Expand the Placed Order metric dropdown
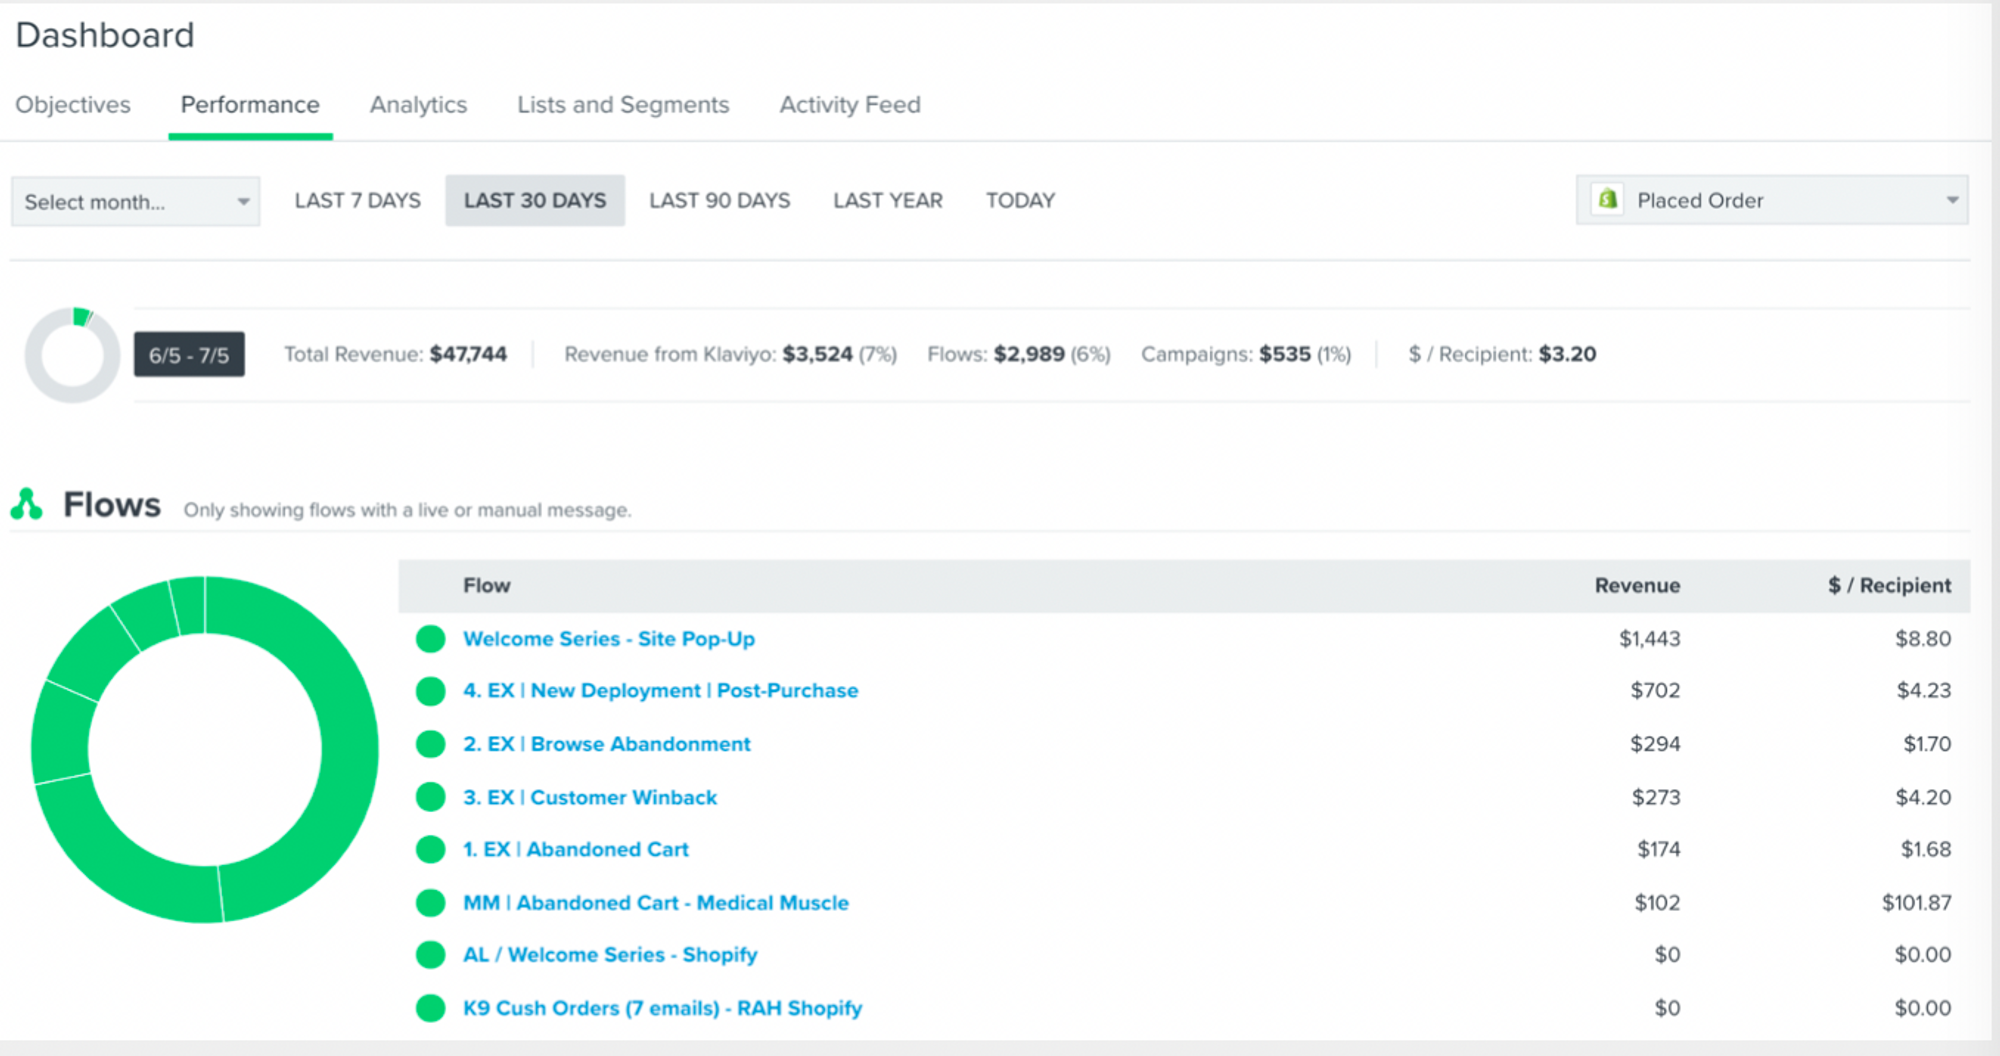The image size is (2000, 1056). (x=1770, y=200)
